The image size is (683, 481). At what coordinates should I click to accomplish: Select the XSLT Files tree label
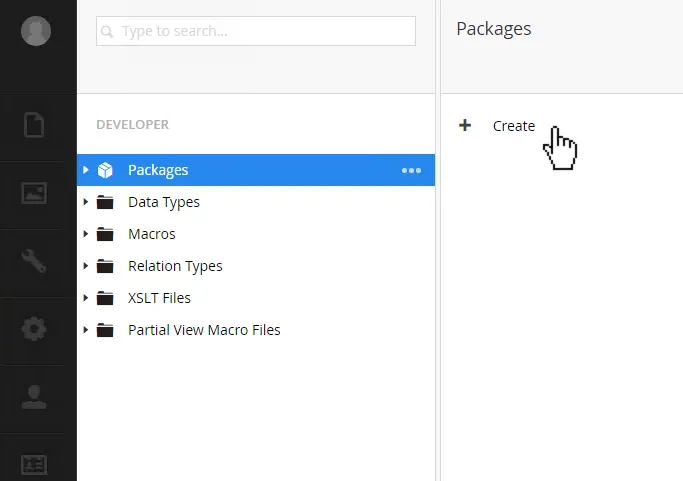click(159, 298)
